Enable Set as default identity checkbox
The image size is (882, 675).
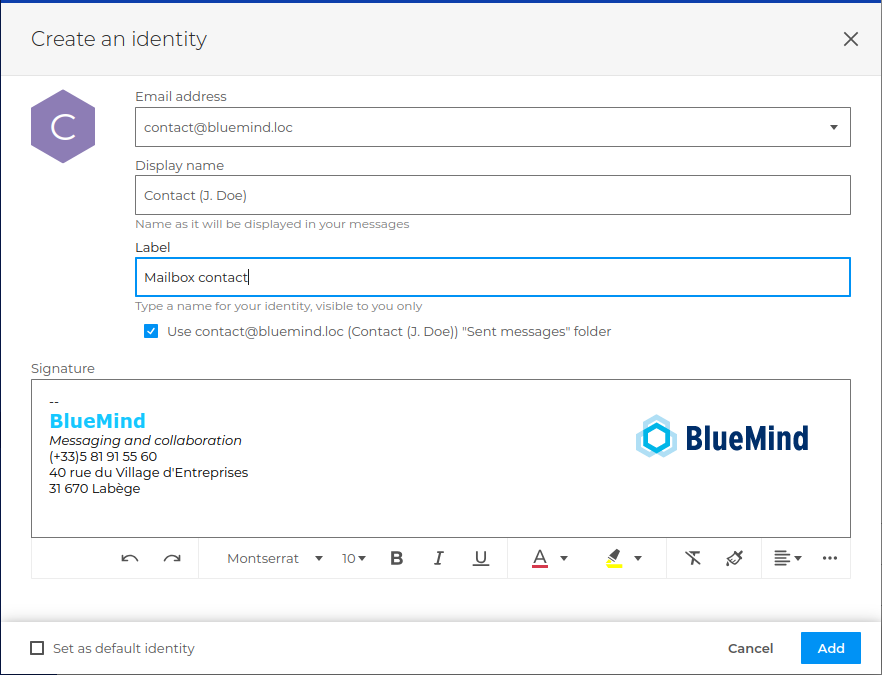37,648
